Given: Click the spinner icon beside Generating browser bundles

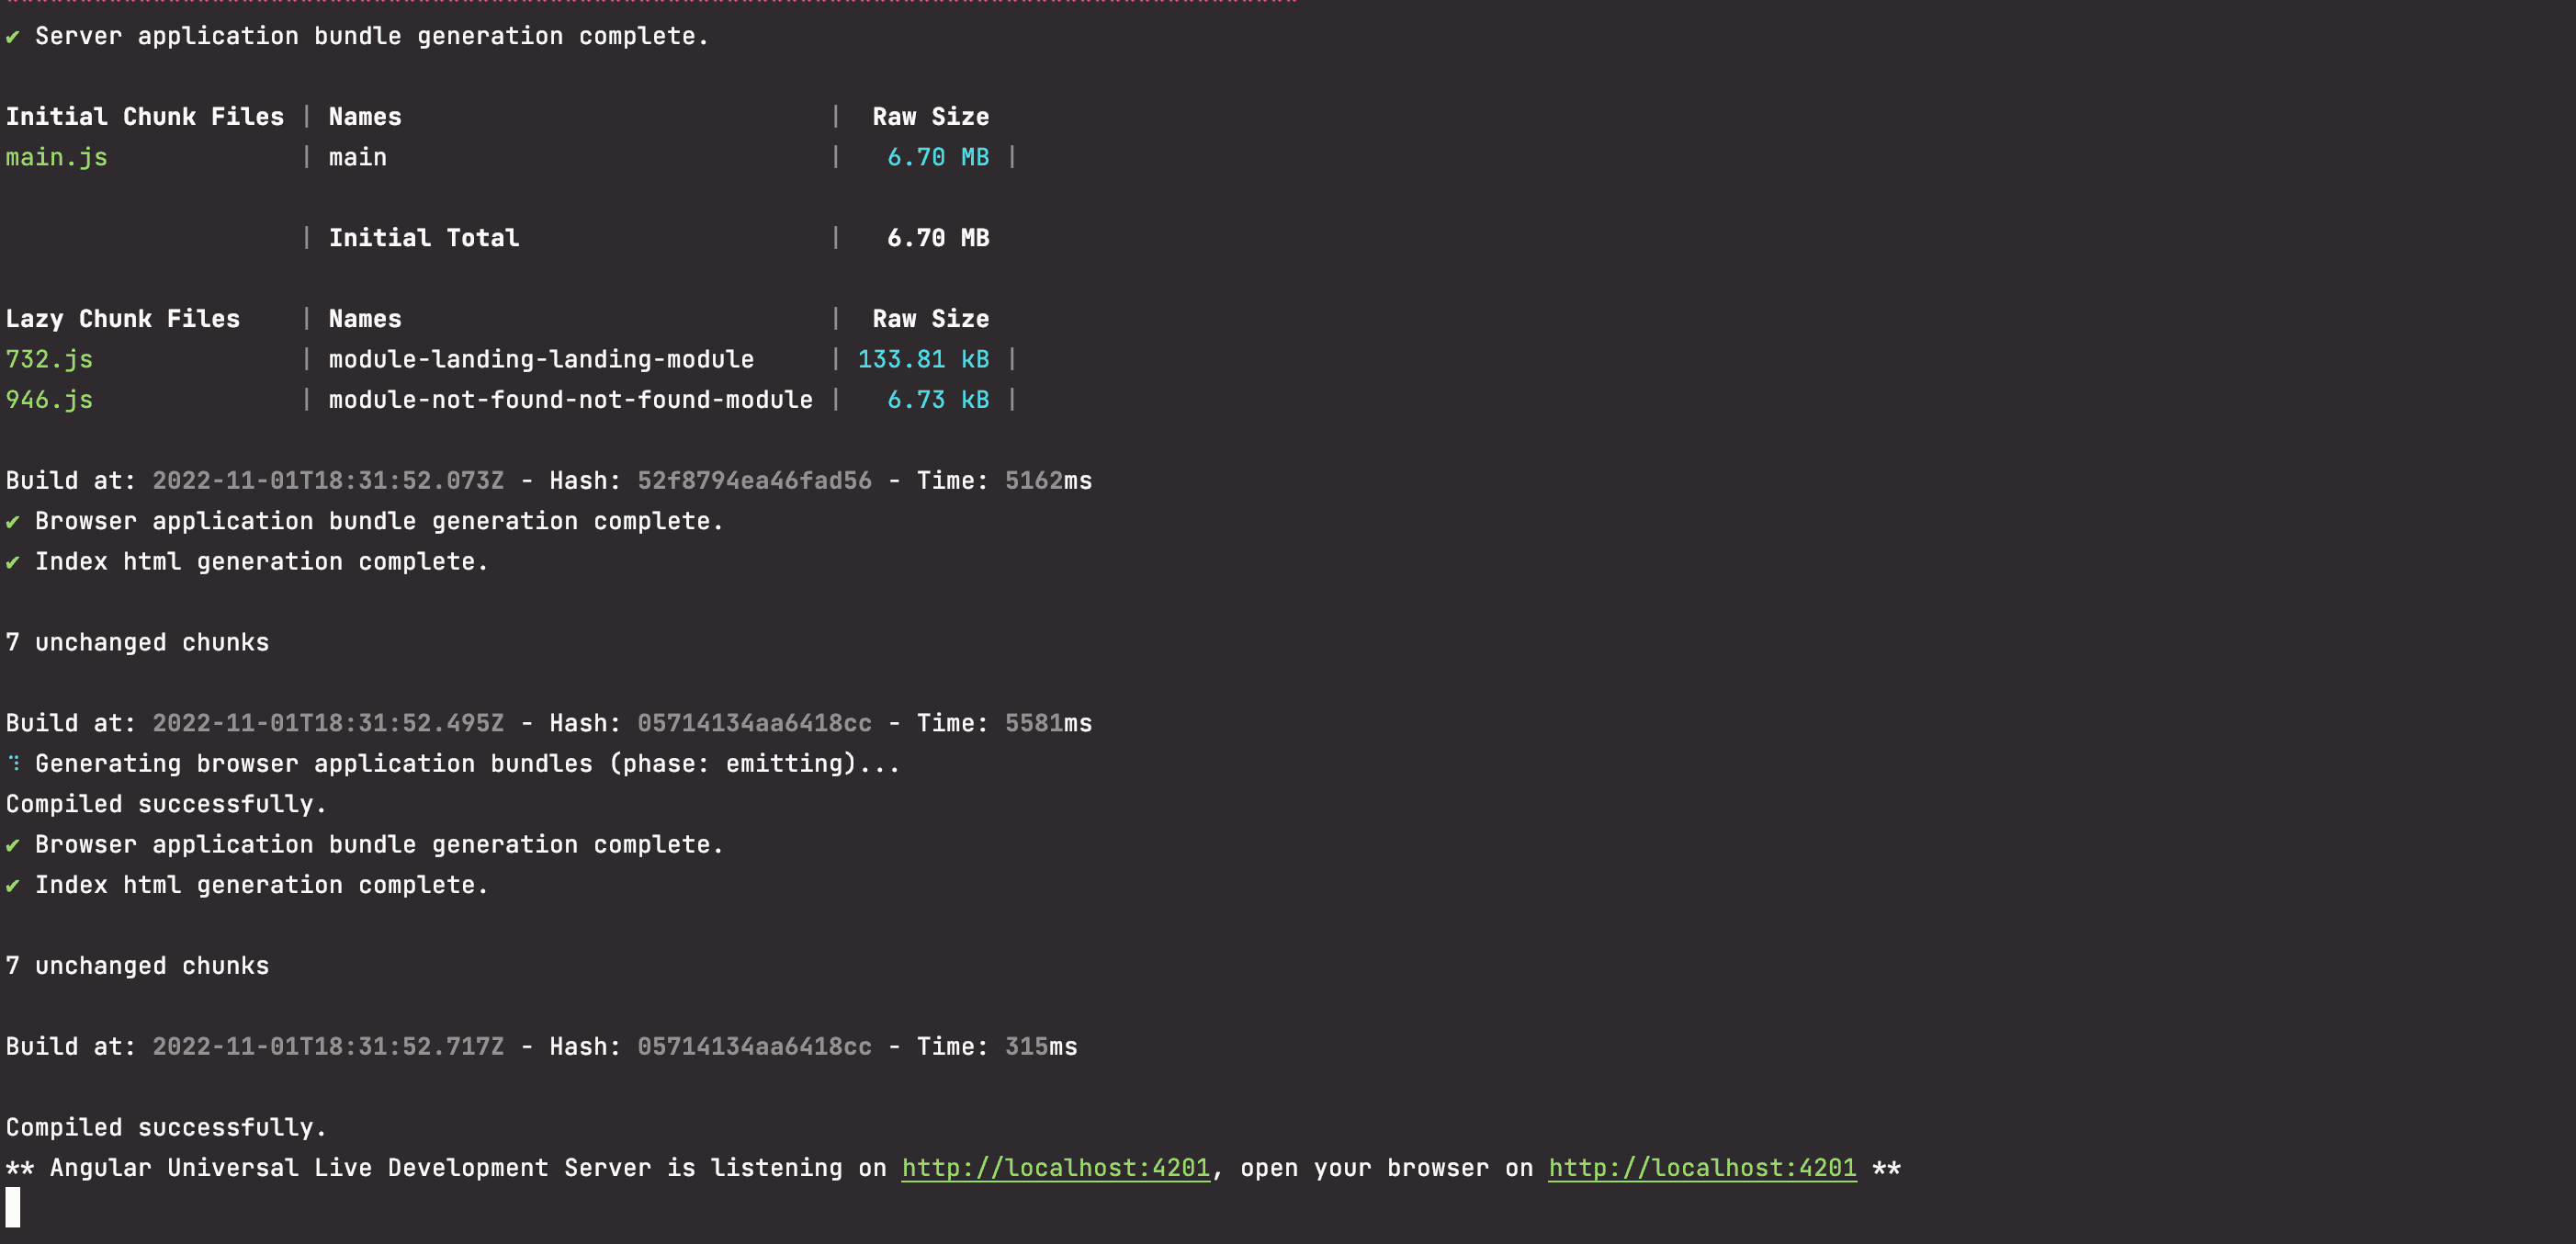Looking at the screenshot, I should 13,763.
